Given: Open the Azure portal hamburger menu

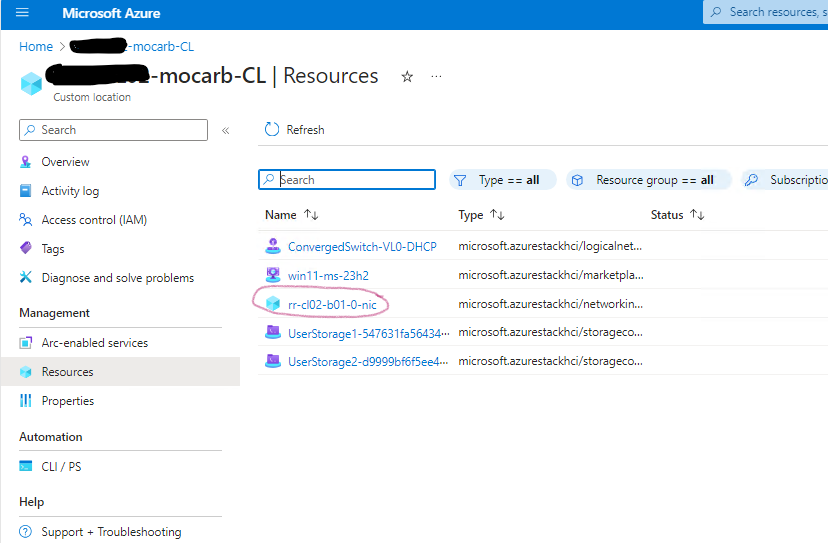Looking at the screenshot, I should coord(22,12).
